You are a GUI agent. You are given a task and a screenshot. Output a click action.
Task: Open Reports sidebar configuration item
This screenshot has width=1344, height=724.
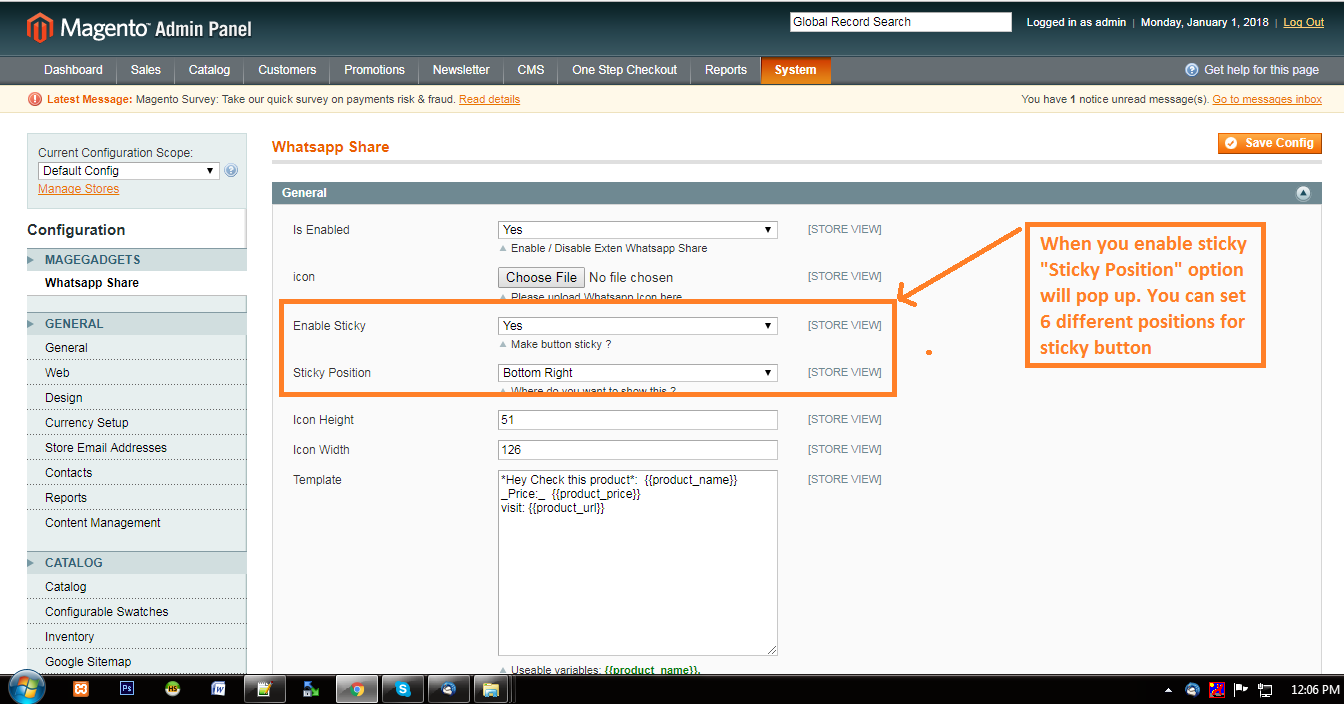click(66, 498)
